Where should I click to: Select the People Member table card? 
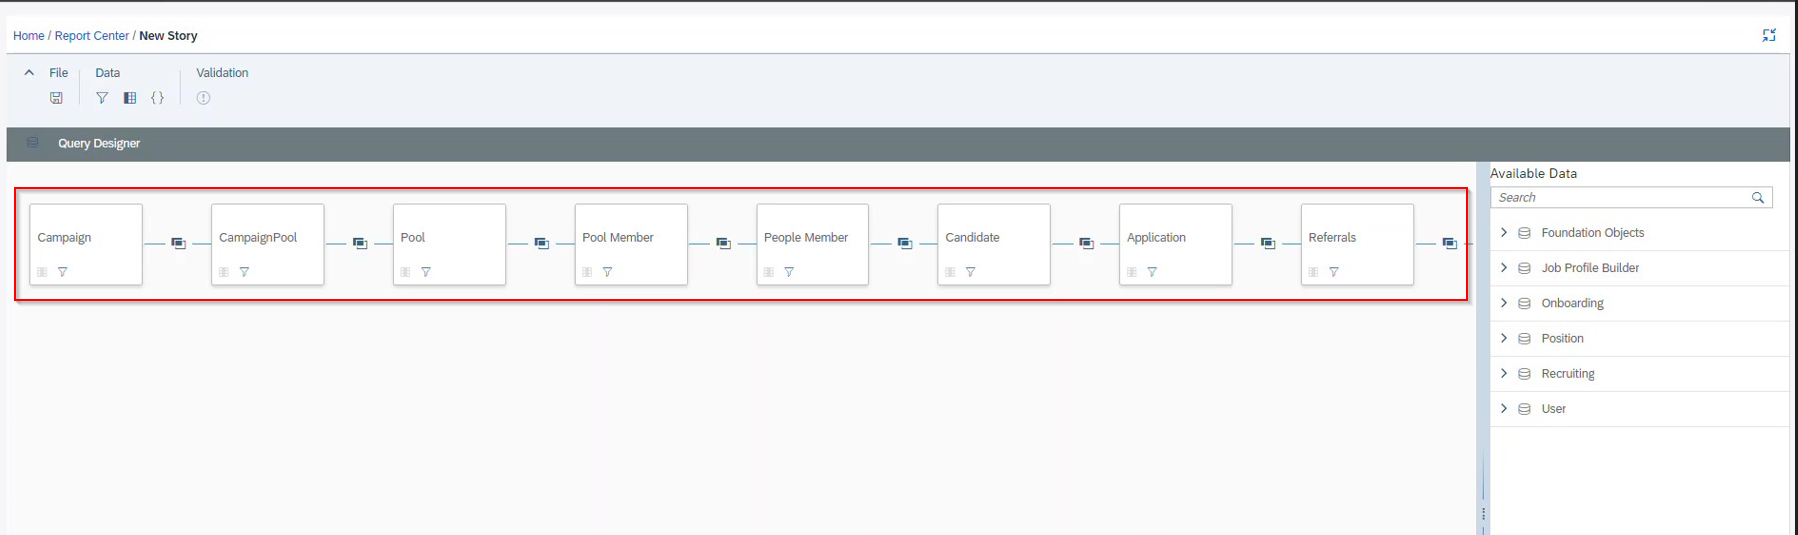(812, 245)
